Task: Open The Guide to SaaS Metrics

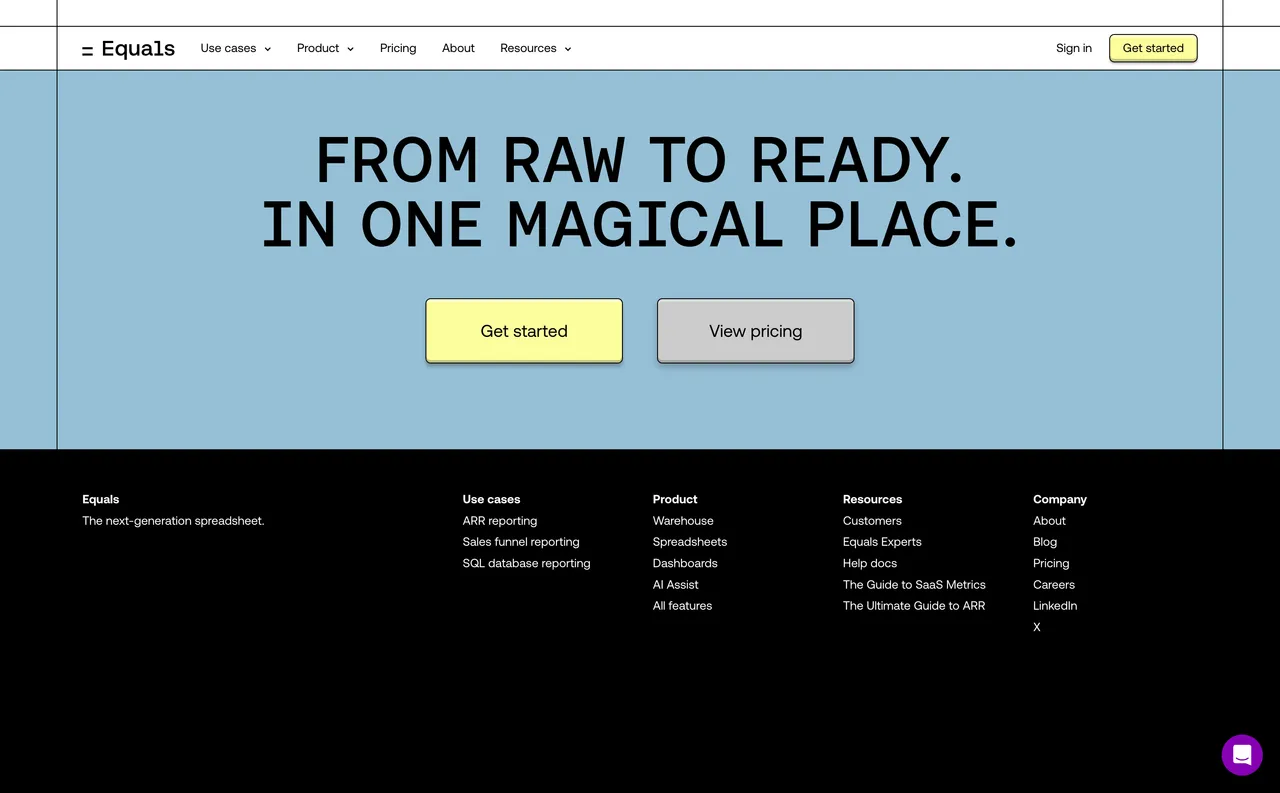Action: point(913,584)
